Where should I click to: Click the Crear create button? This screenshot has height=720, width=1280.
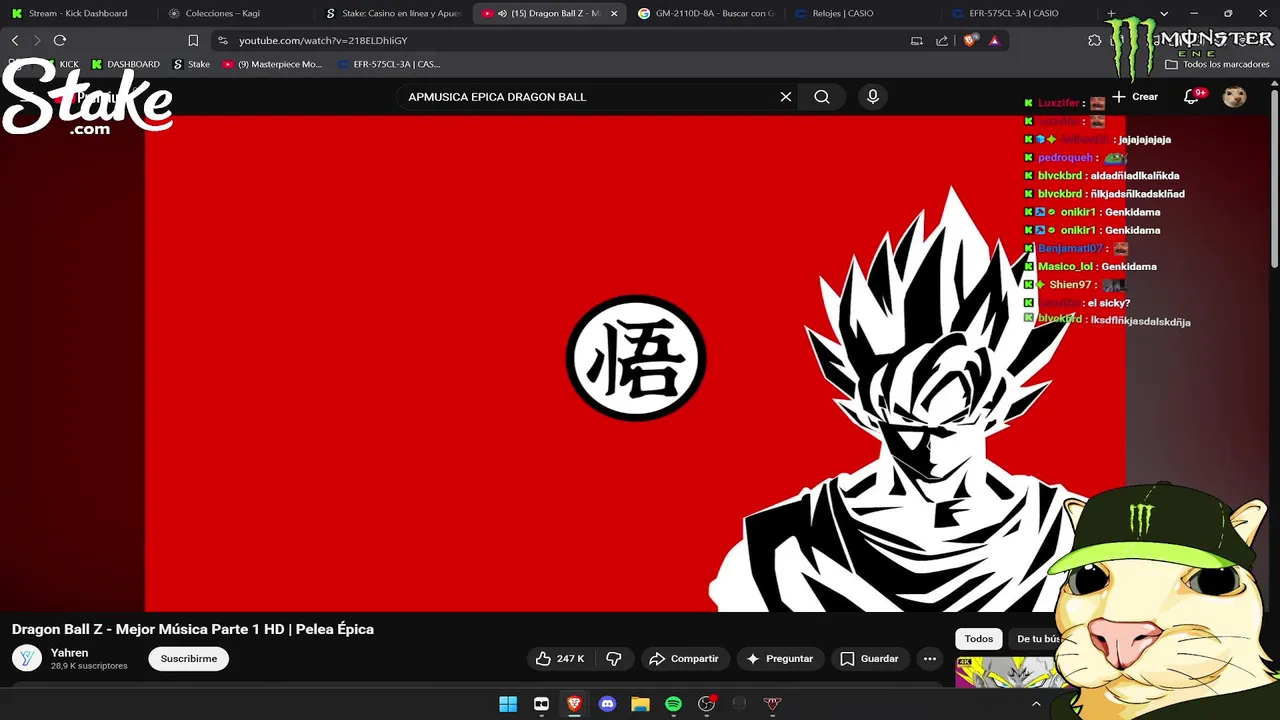(x=1135, y=97)
